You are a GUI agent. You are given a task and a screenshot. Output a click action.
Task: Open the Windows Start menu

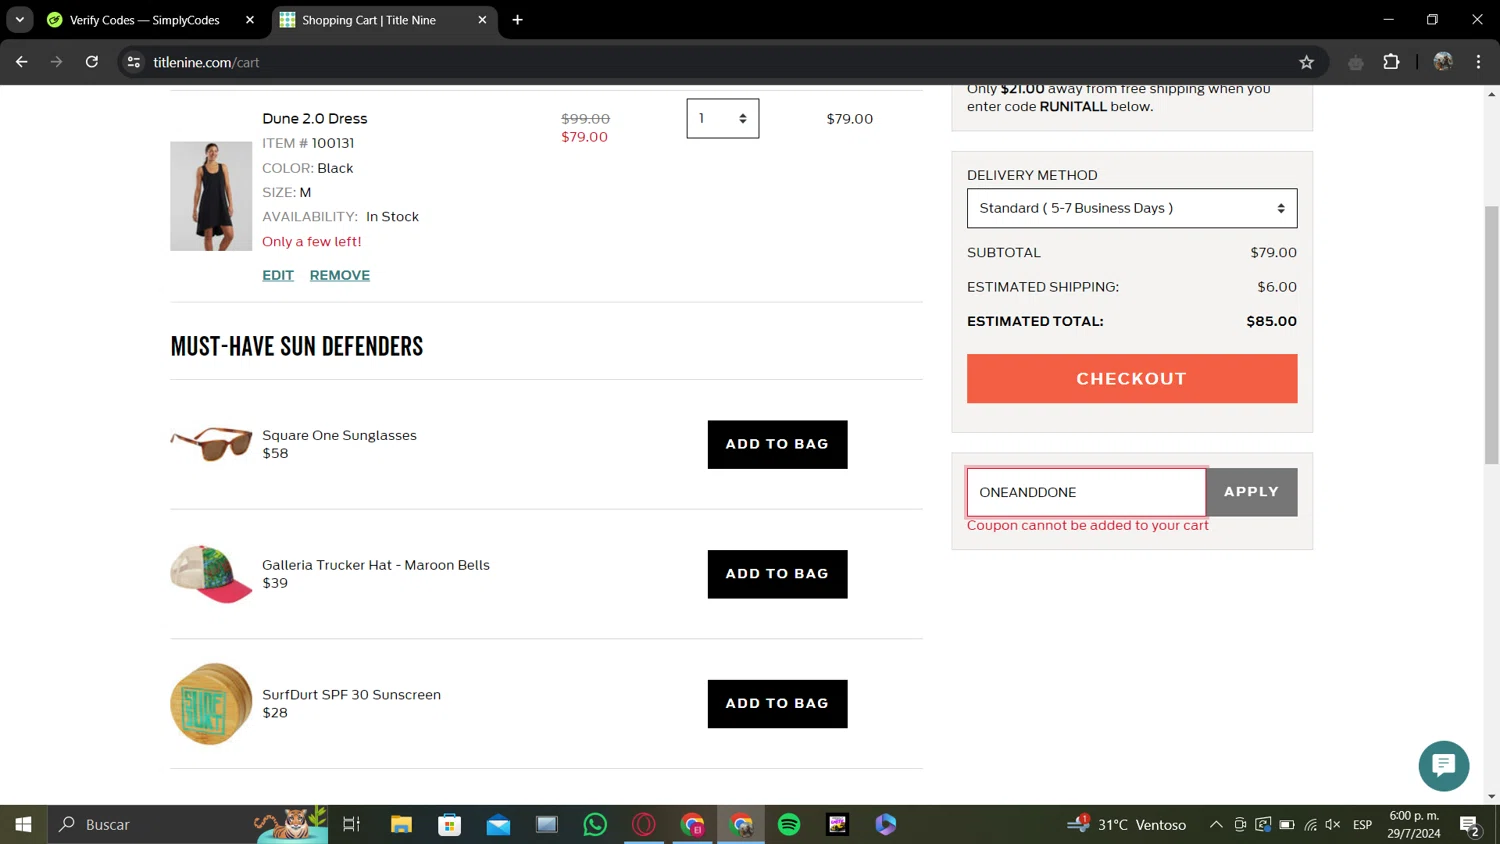(x=23, y=824)
